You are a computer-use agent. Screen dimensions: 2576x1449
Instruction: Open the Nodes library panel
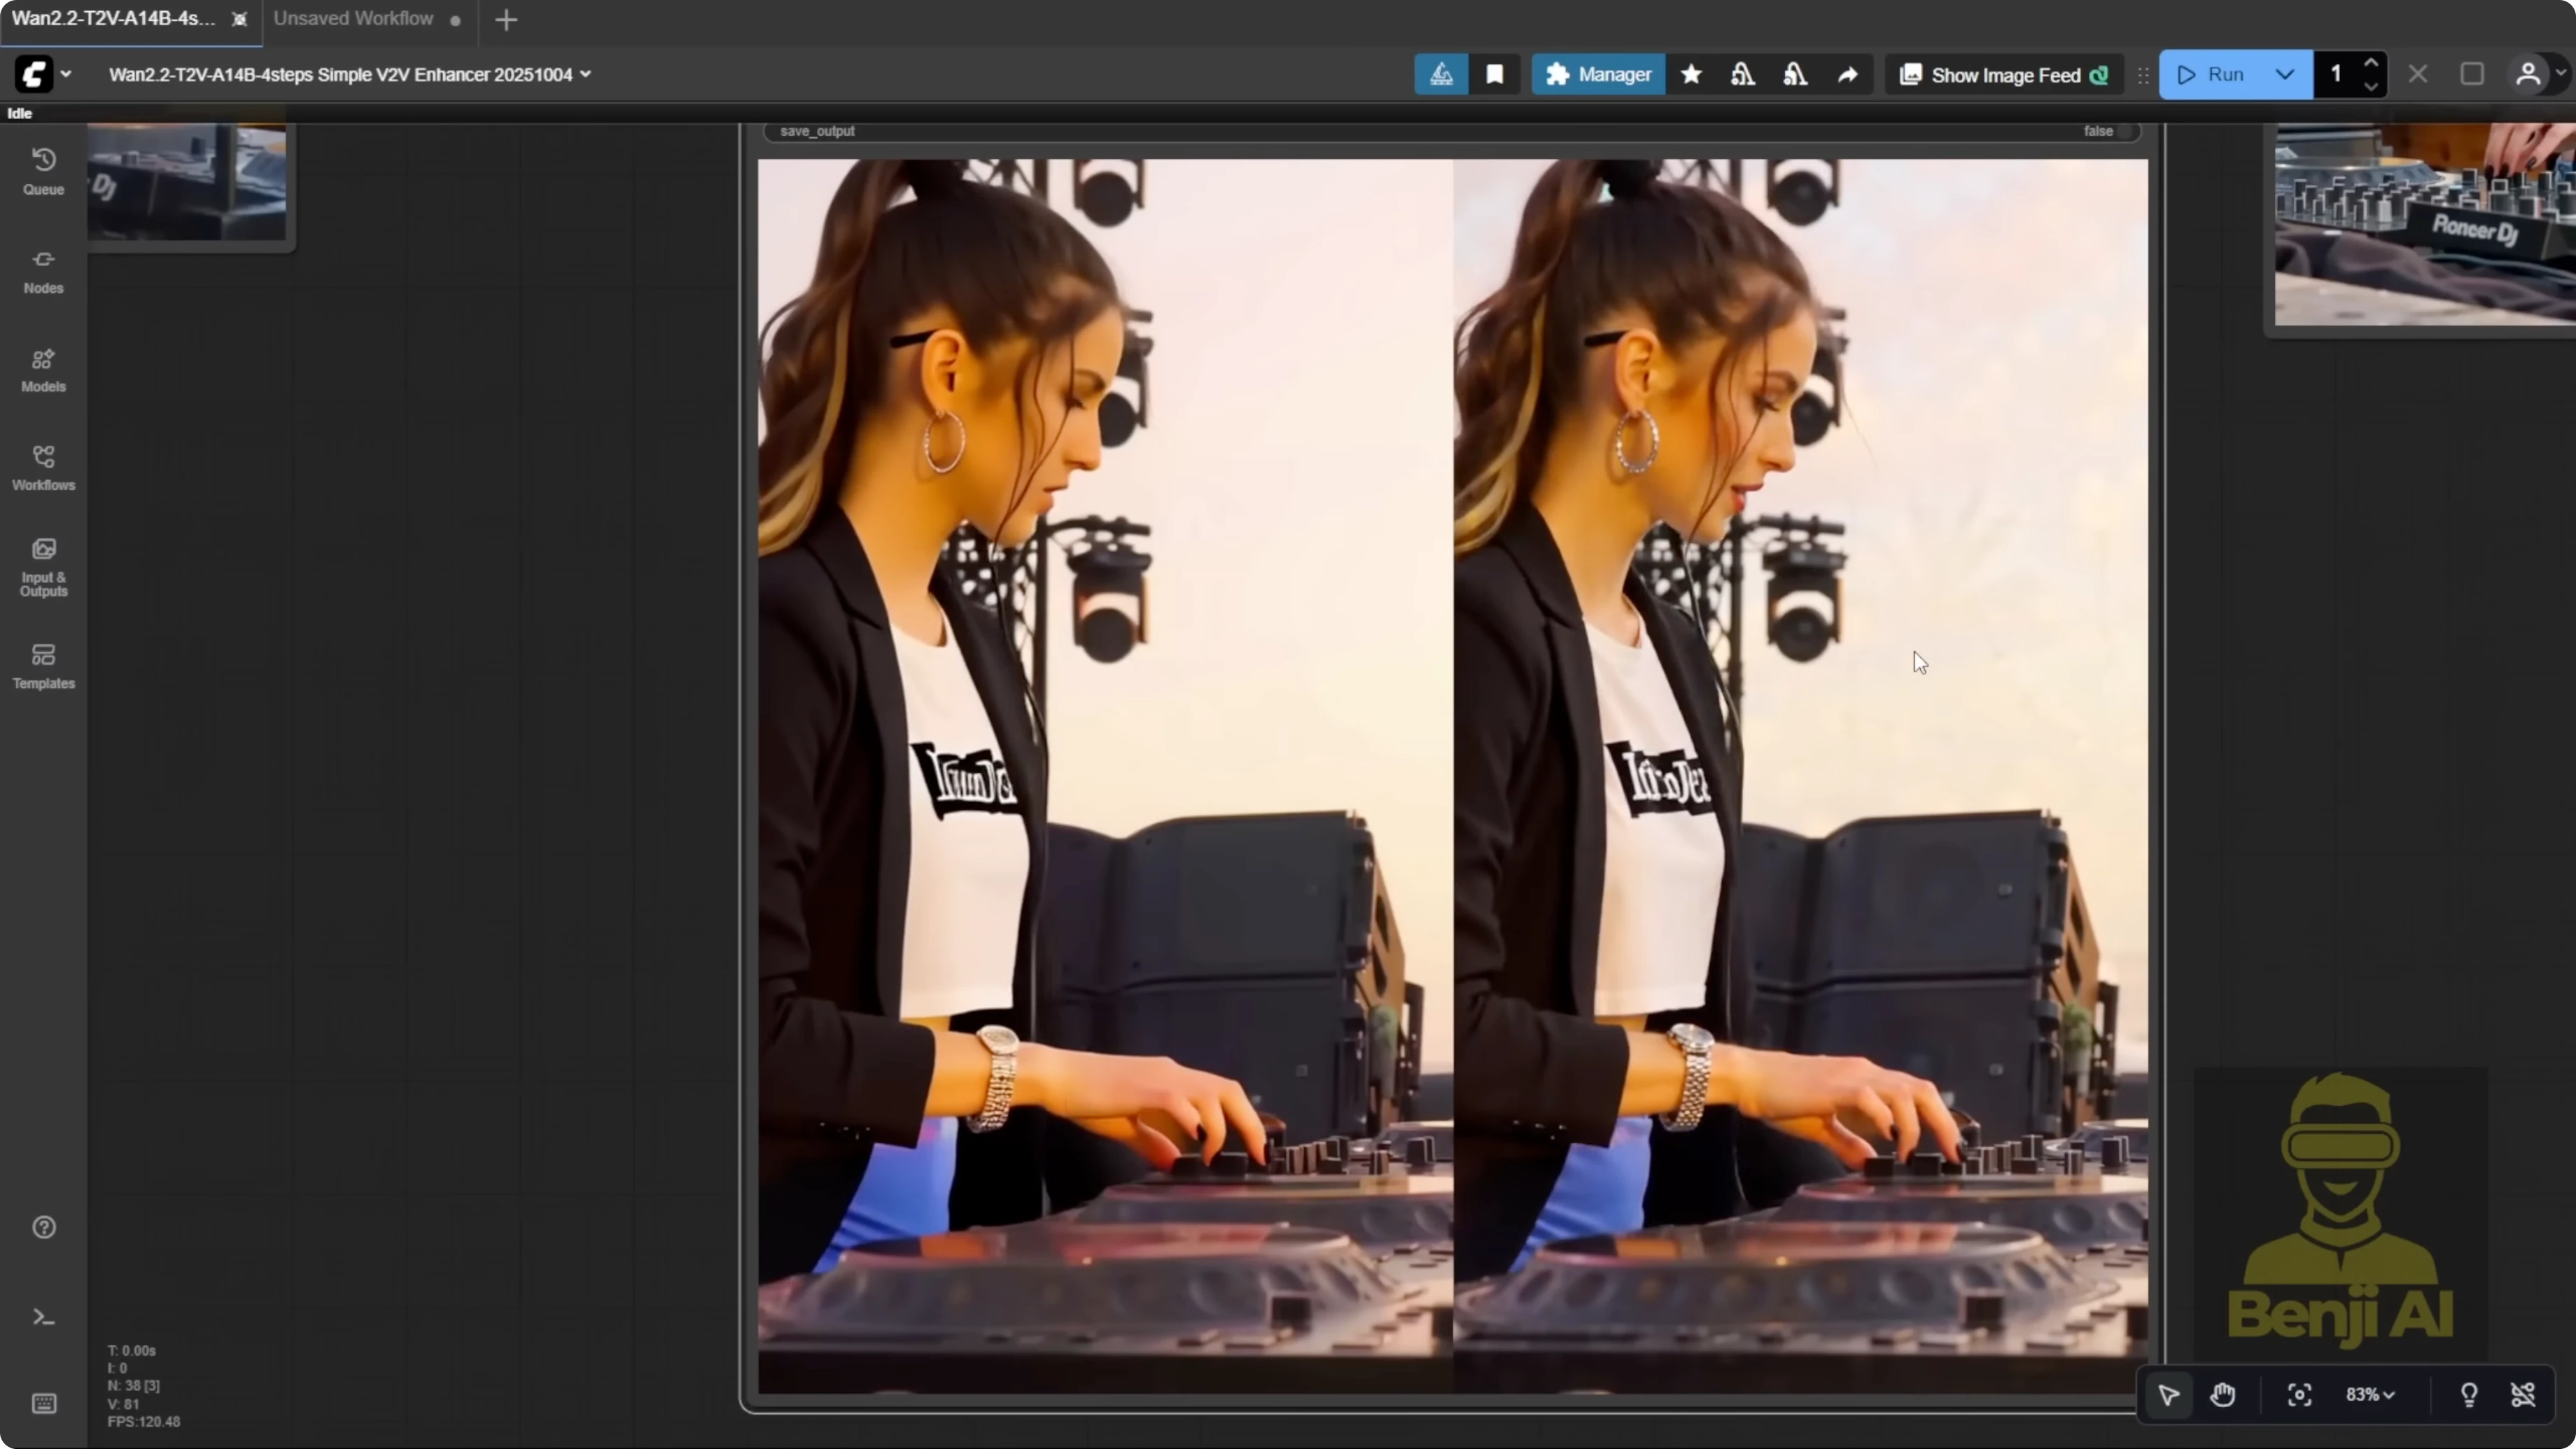click(43, 271)
